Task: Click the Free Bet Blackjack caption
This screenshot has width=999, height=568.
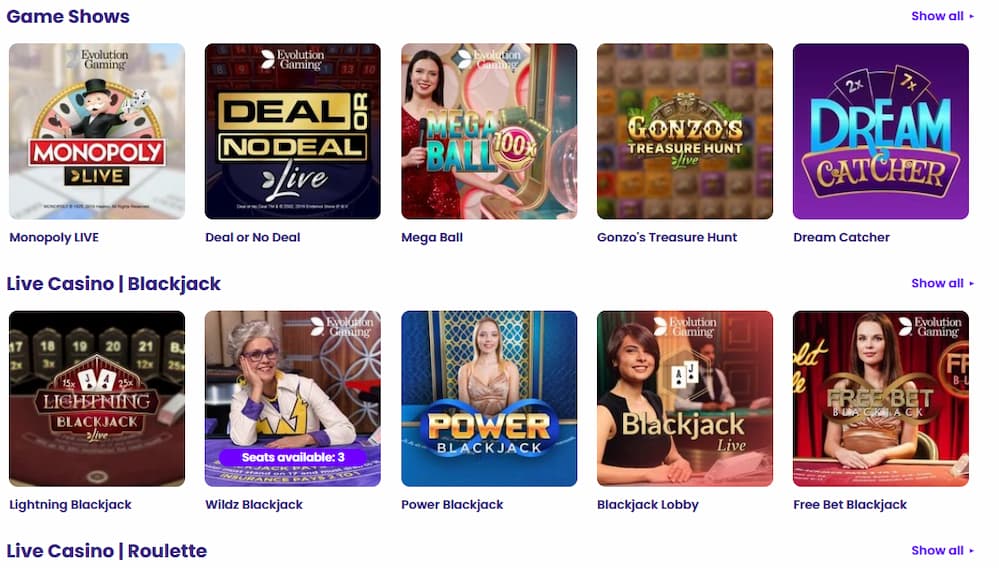Action: pos(850,505)
